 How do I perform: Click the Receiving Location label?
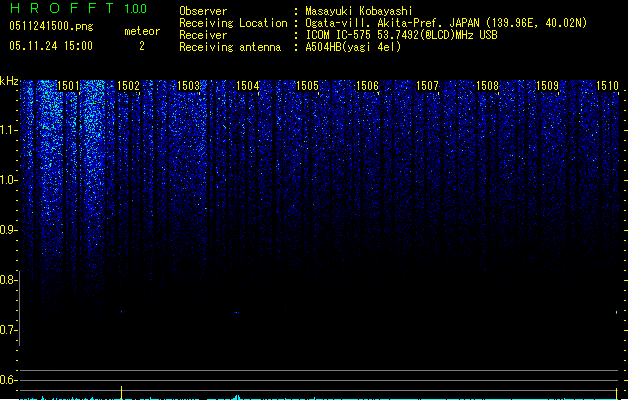233,23
